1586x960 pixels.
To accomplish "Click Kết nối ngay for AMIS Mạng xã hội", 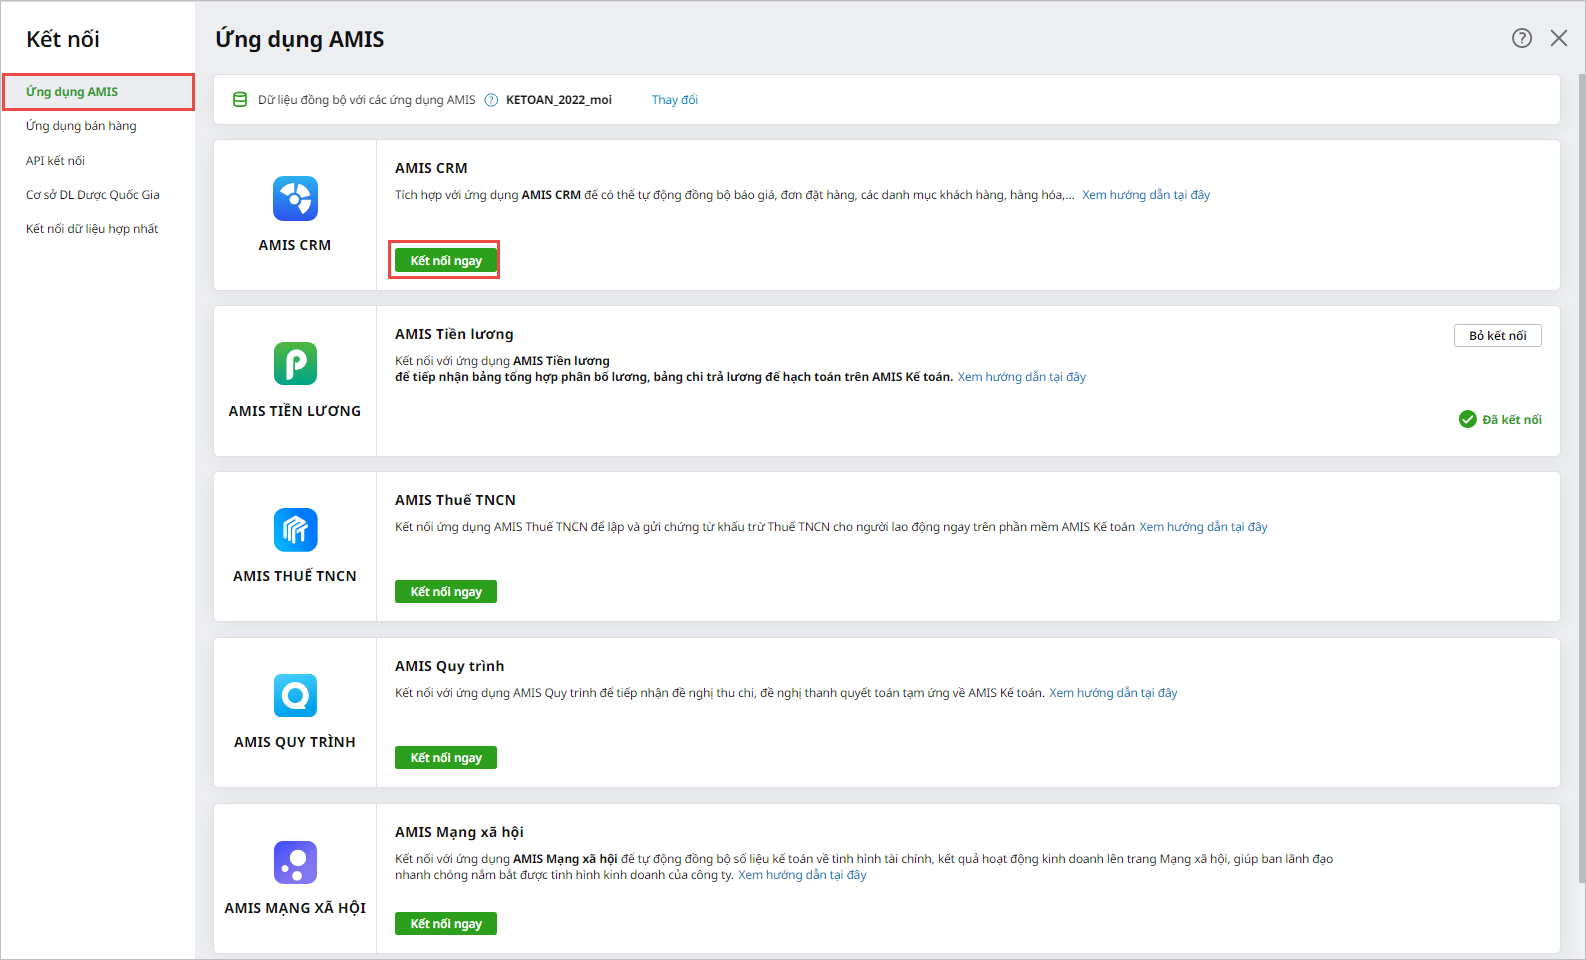I will click(446, 924).
